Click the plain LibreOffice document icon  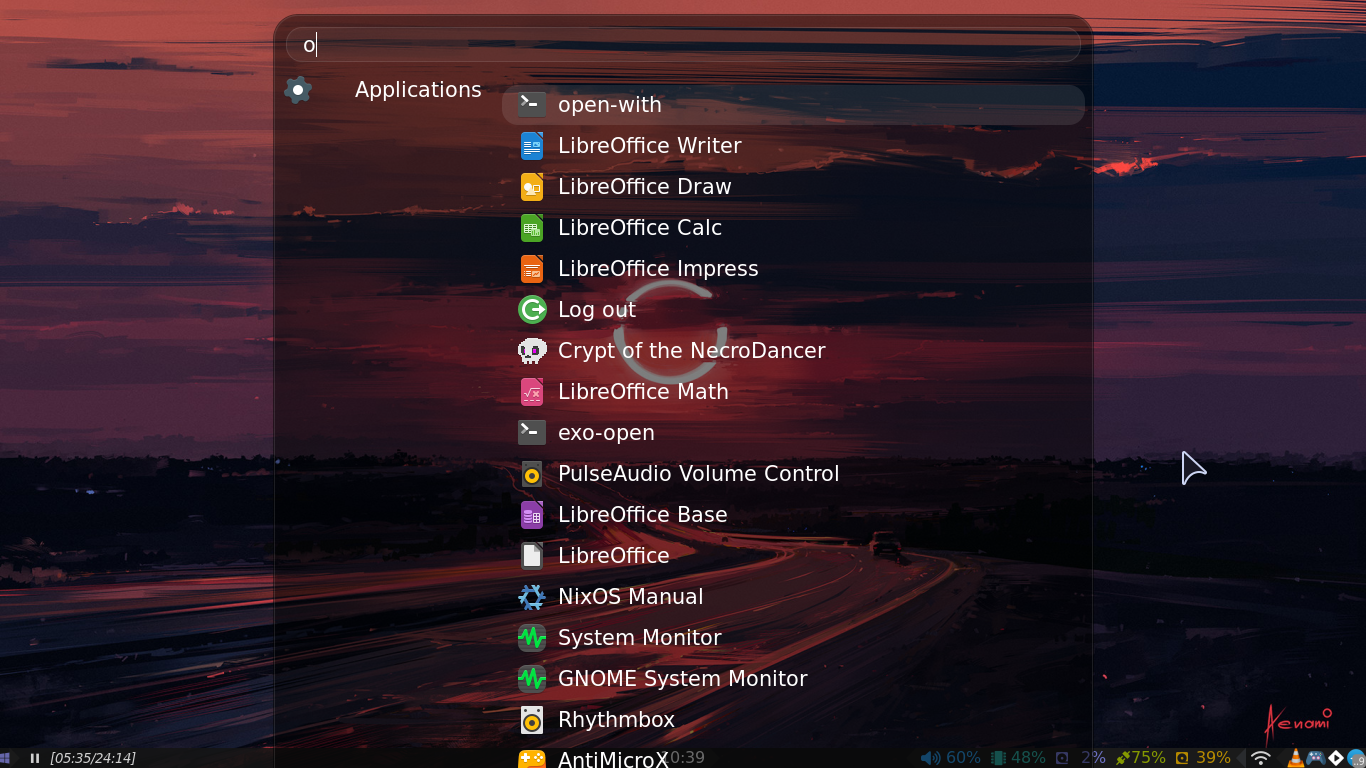(532, 556)
